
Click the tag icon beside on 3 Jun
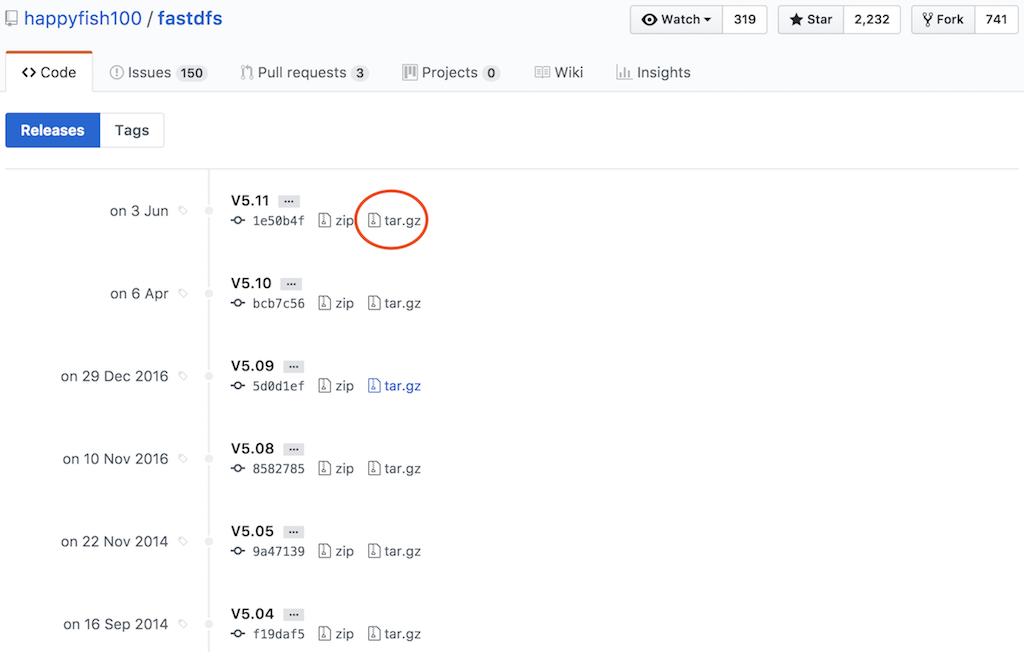183,211
